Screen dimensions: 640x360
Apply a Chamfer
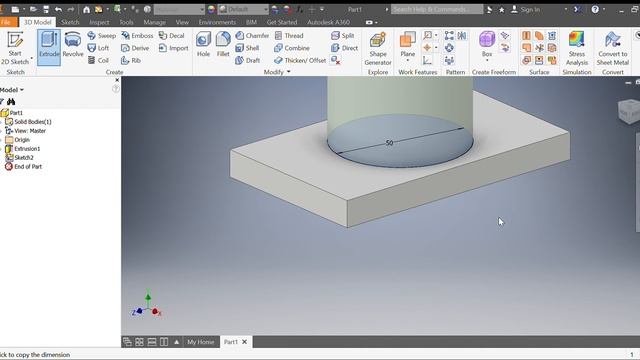click(252, 36)
